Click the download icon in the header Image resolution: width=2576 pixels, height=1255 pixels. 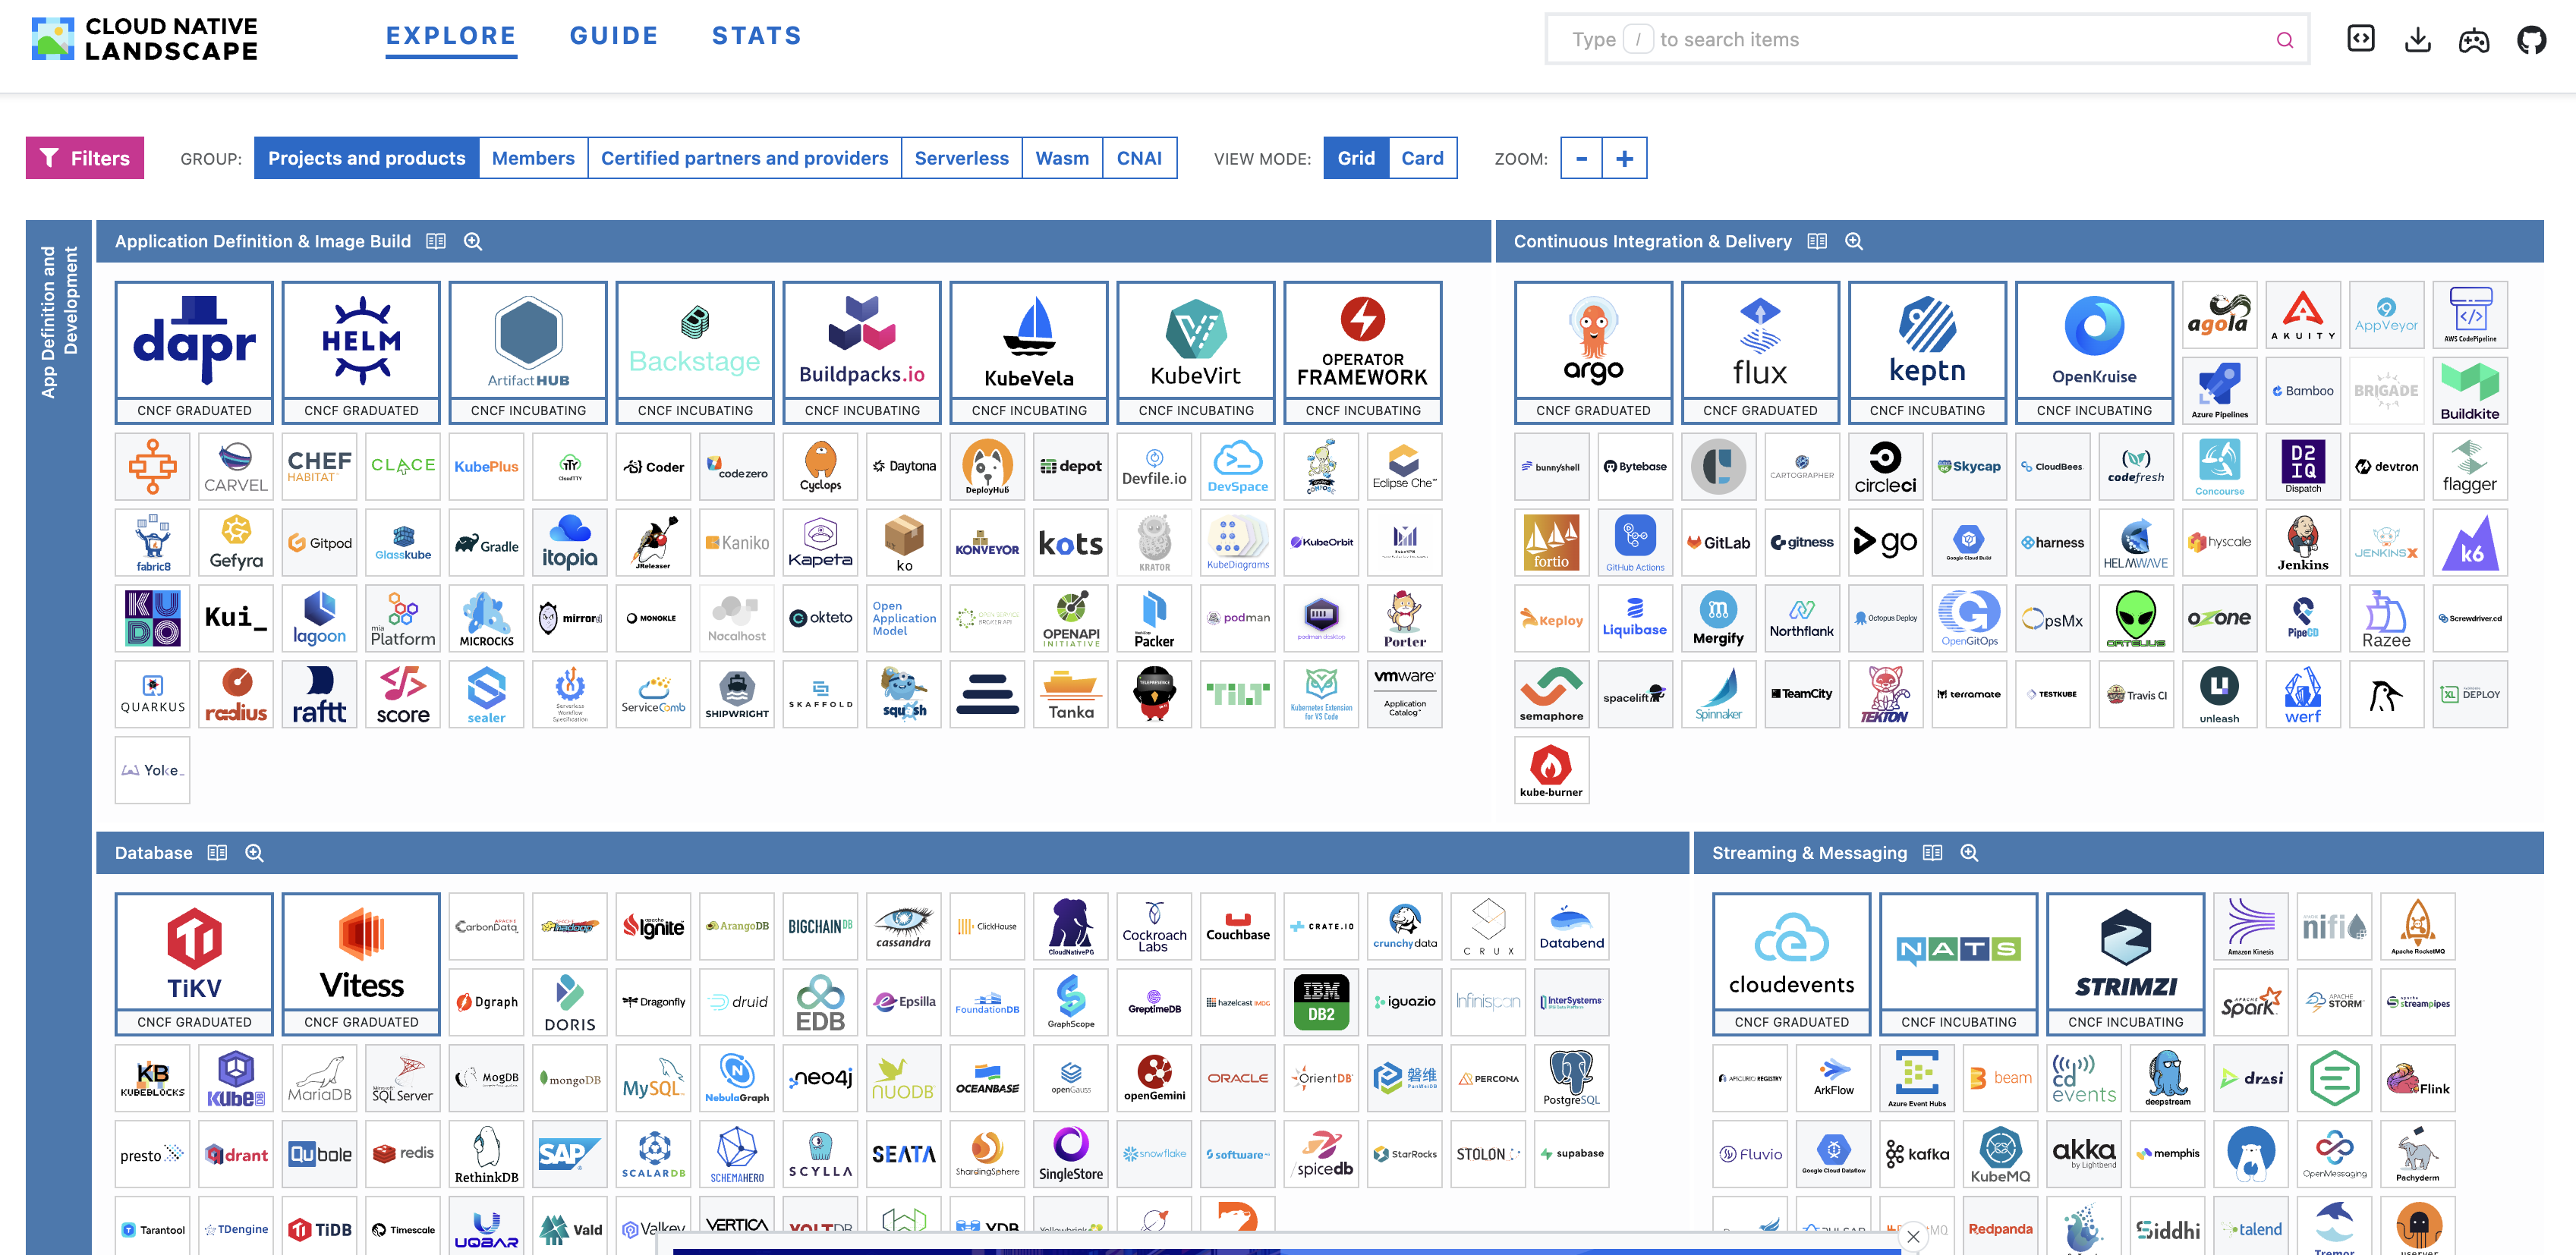(2417, 40)
